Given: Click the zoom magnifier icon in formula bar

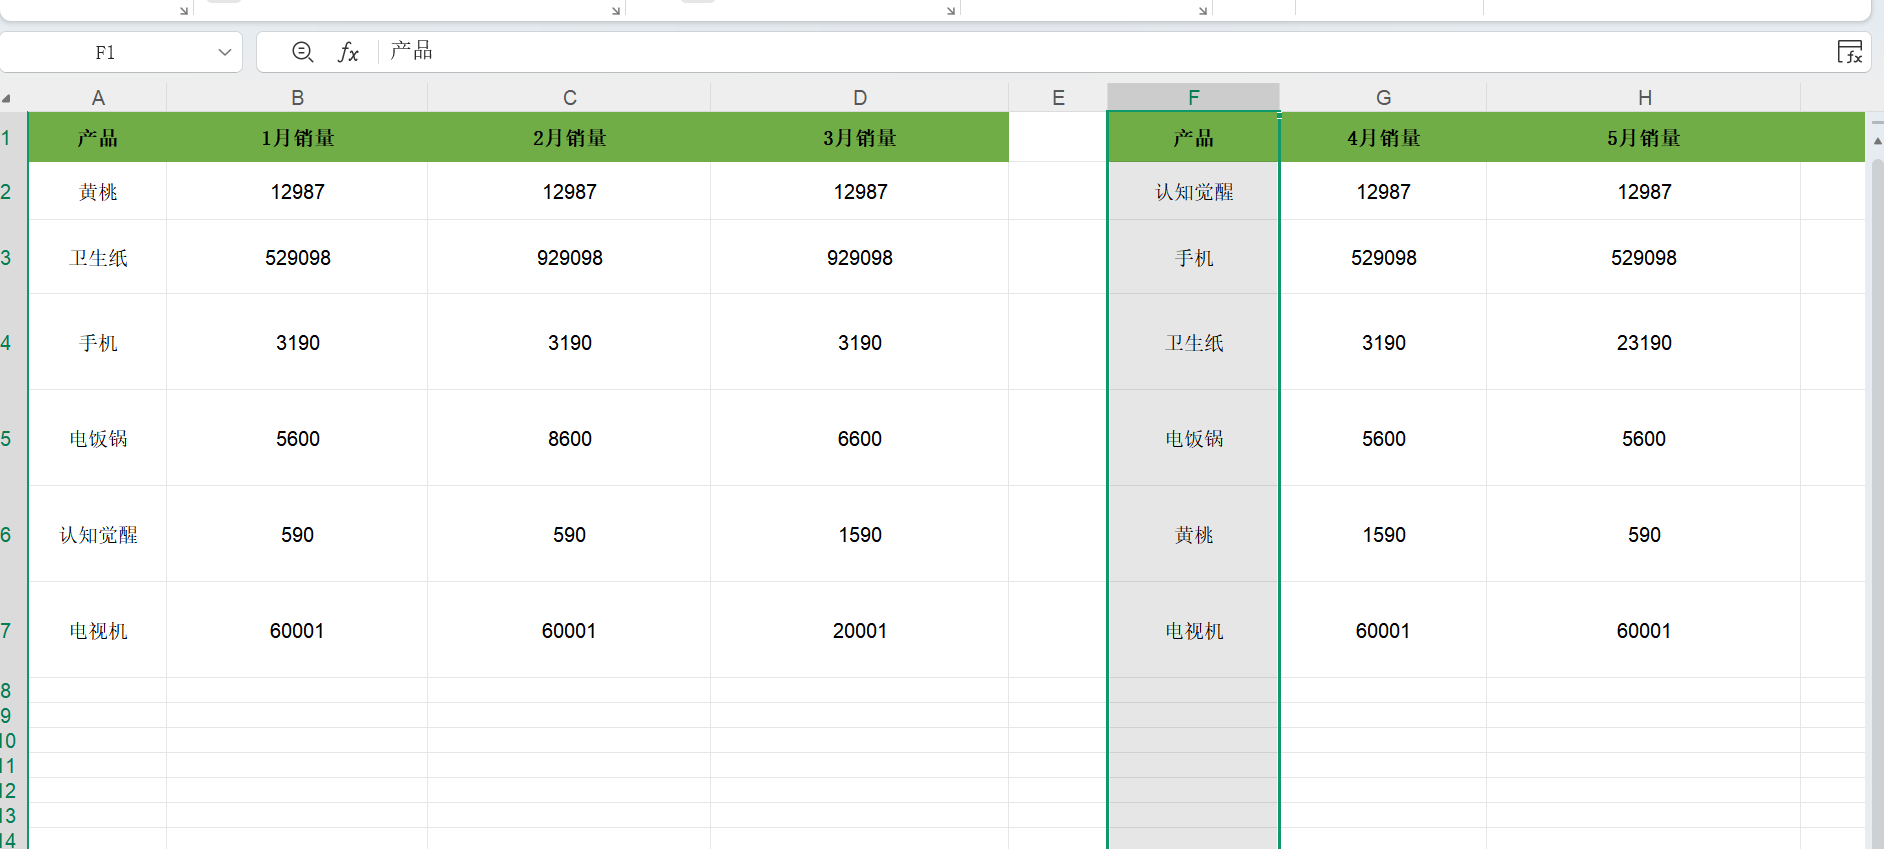Looking at the screenshot, I should (302, 52).
